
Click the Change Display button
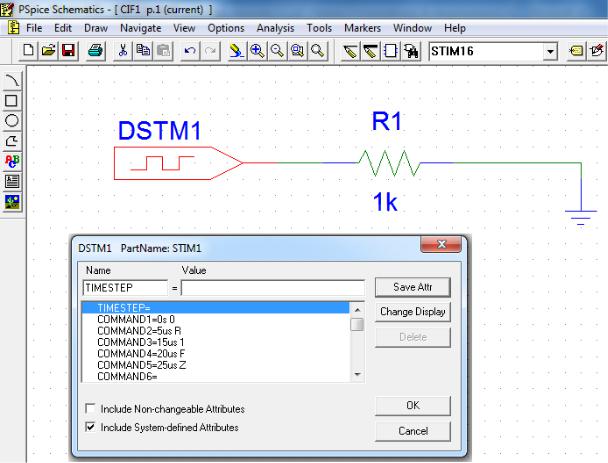[413, 312]
